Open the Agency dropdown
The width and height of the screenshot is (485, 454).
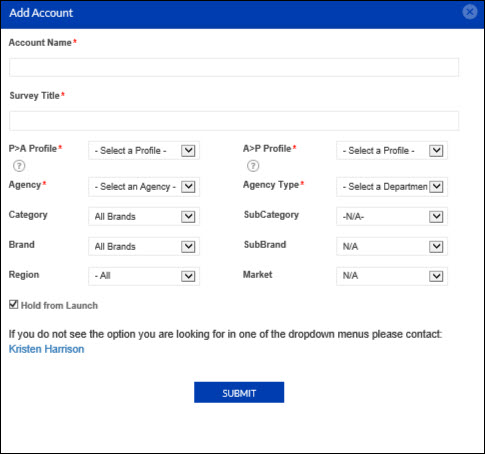click(x=144, y=187)
